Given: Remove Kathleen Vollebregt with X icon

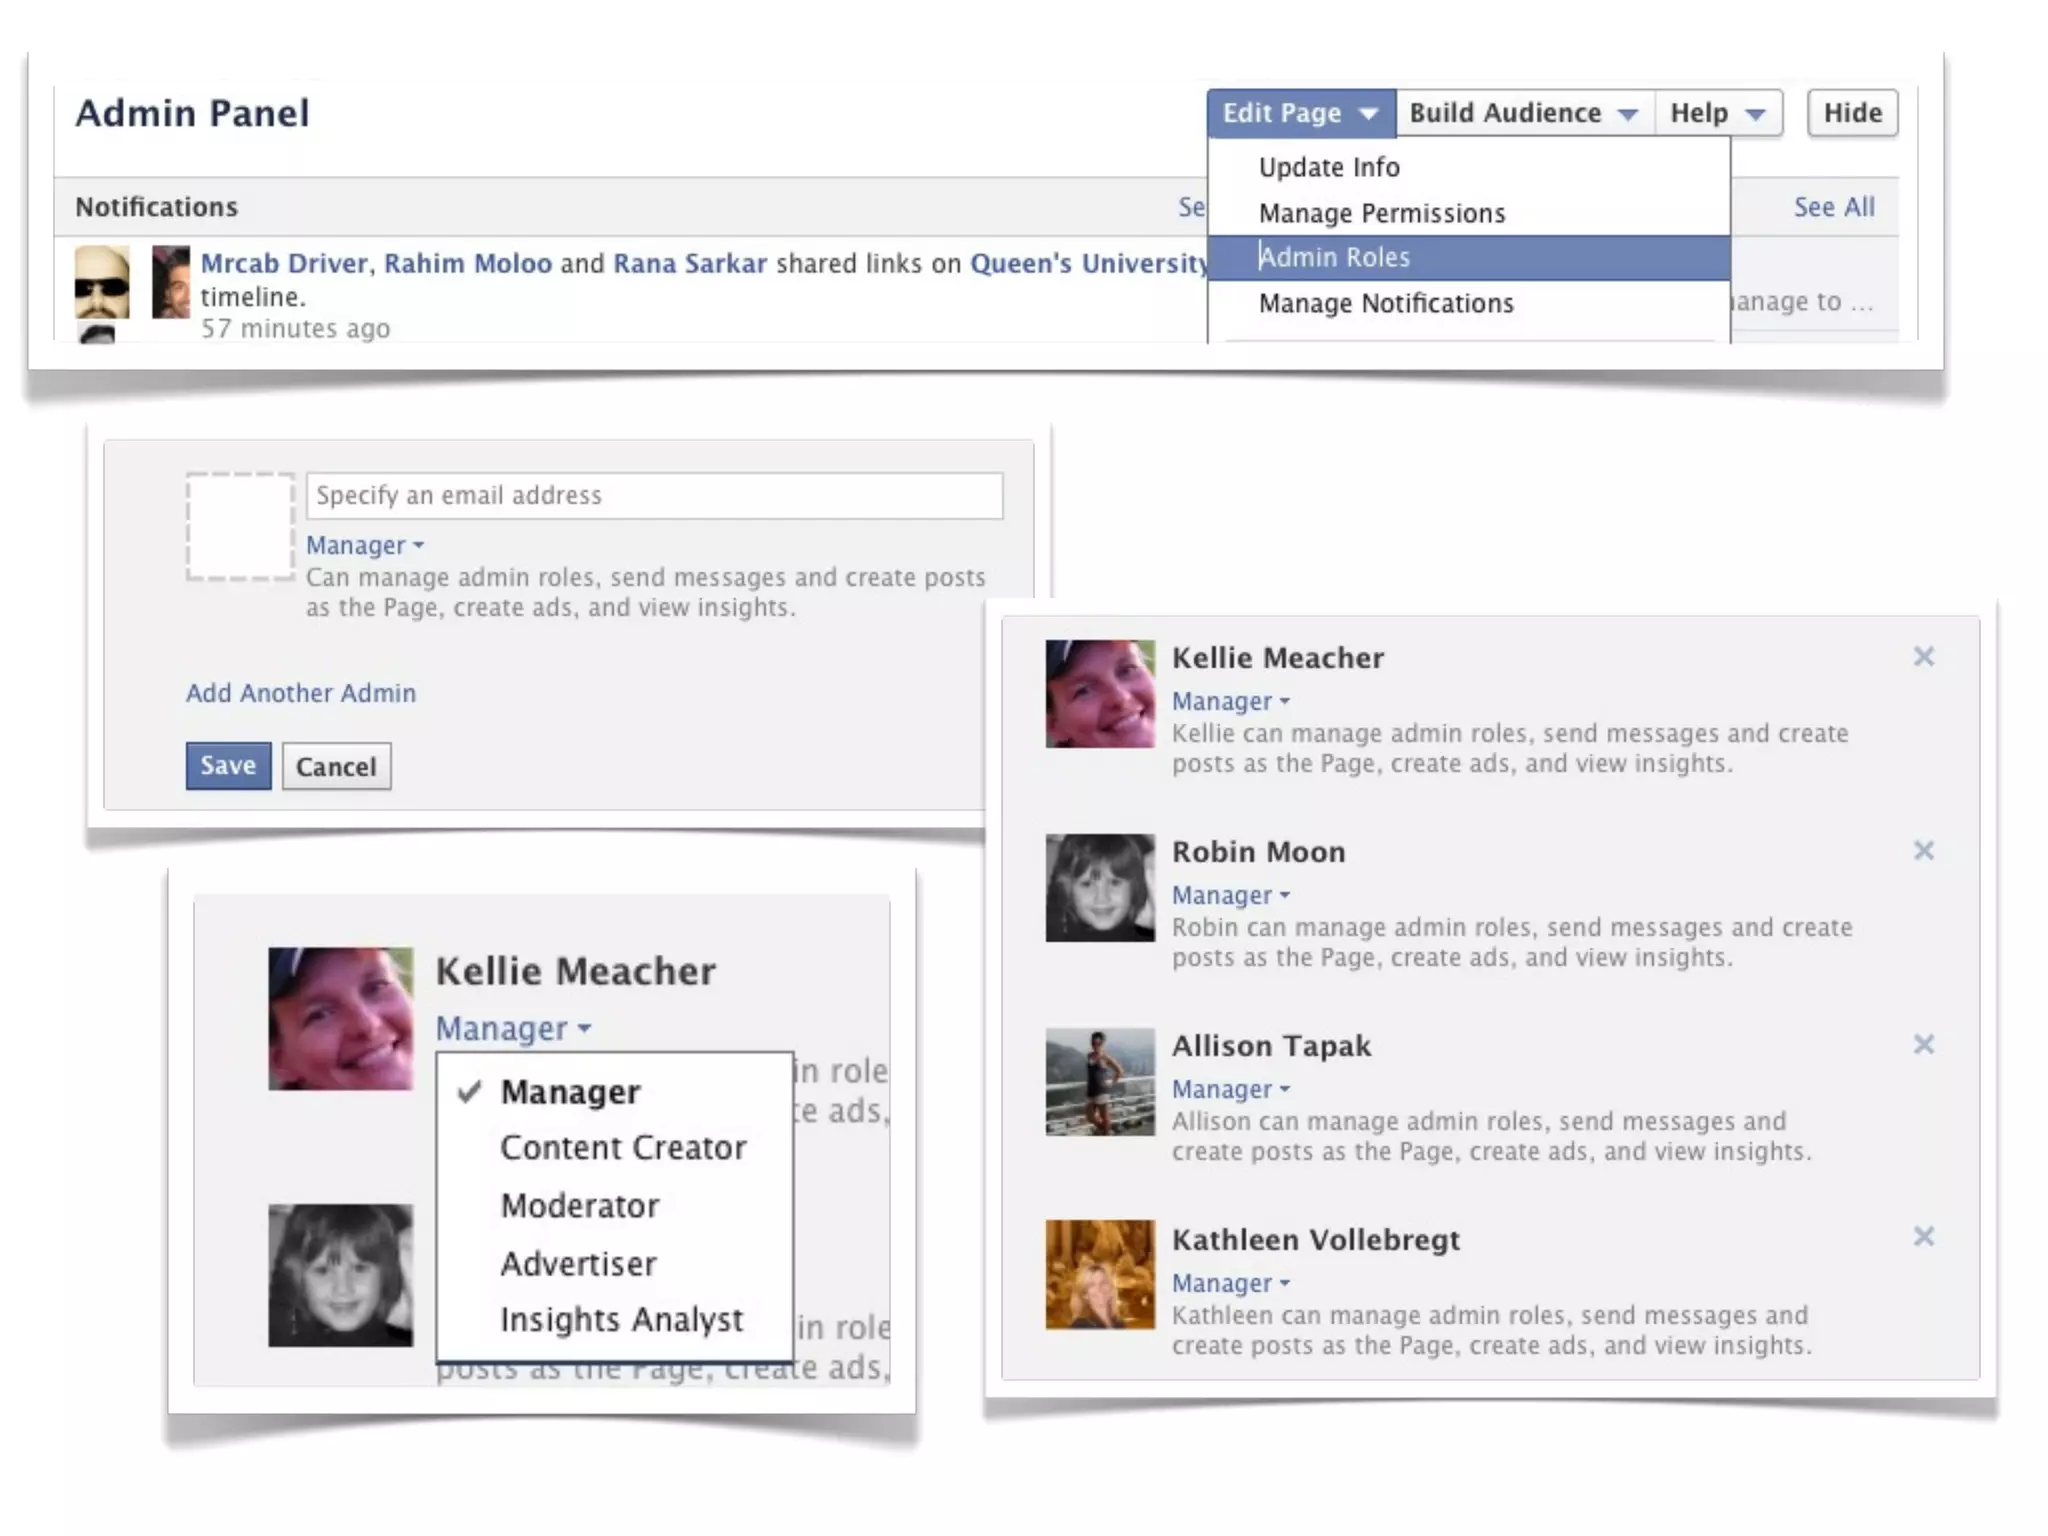Looking at the screenshot, I should coord(1923,1237).
